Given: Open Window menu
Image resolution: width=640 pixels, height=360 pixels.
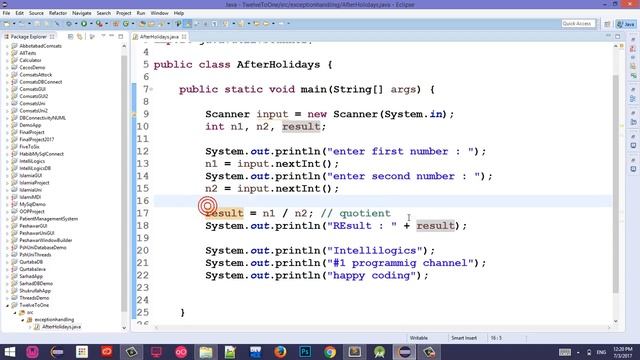Looking at the screenshot, I should pos(159,13).
